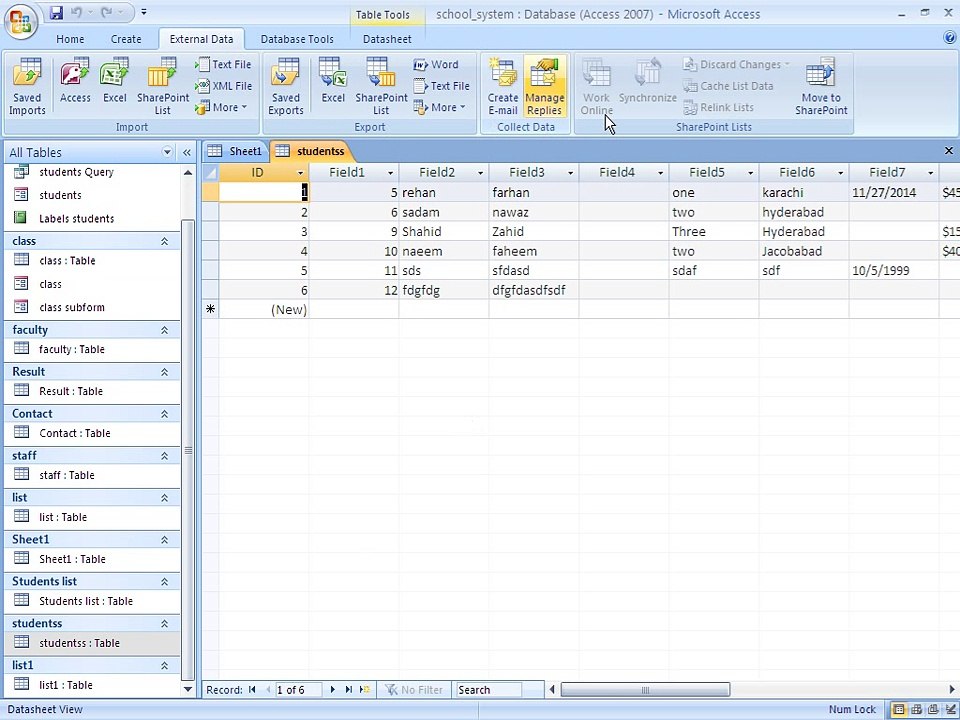Jump to last record
The height and width of the screenshot is (720, 960).
coord(348,689)
